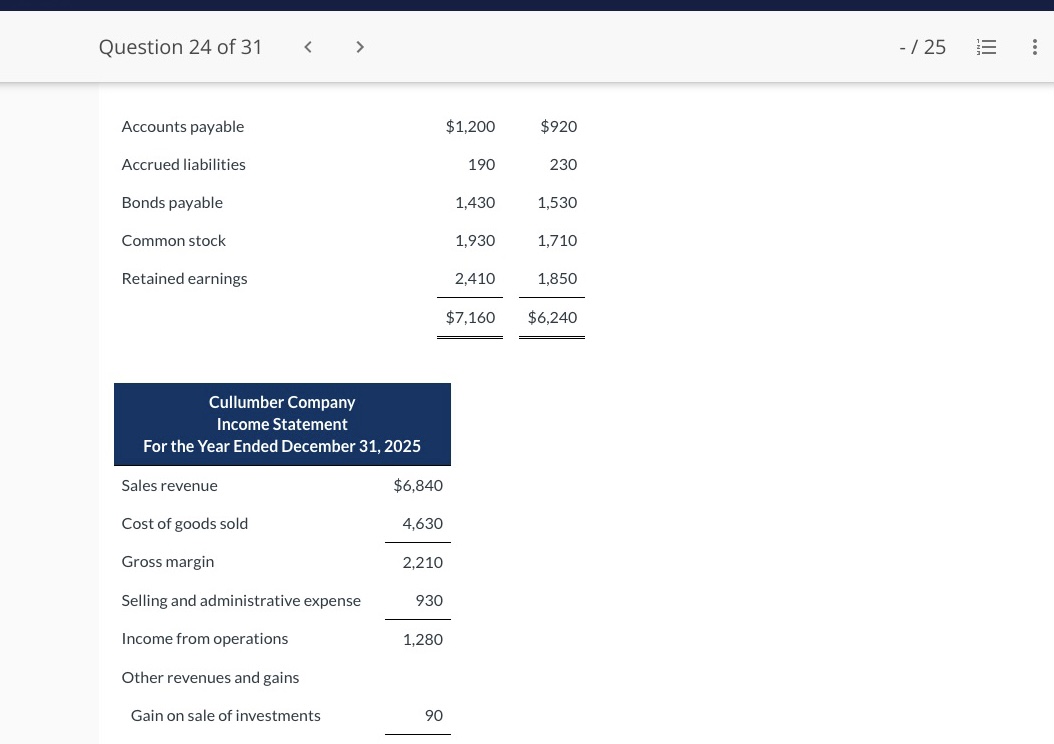The width and height of the screenshot is (1054, 744).
Task: Expand the question overview via list icon
Action: (x=986, y=46)
